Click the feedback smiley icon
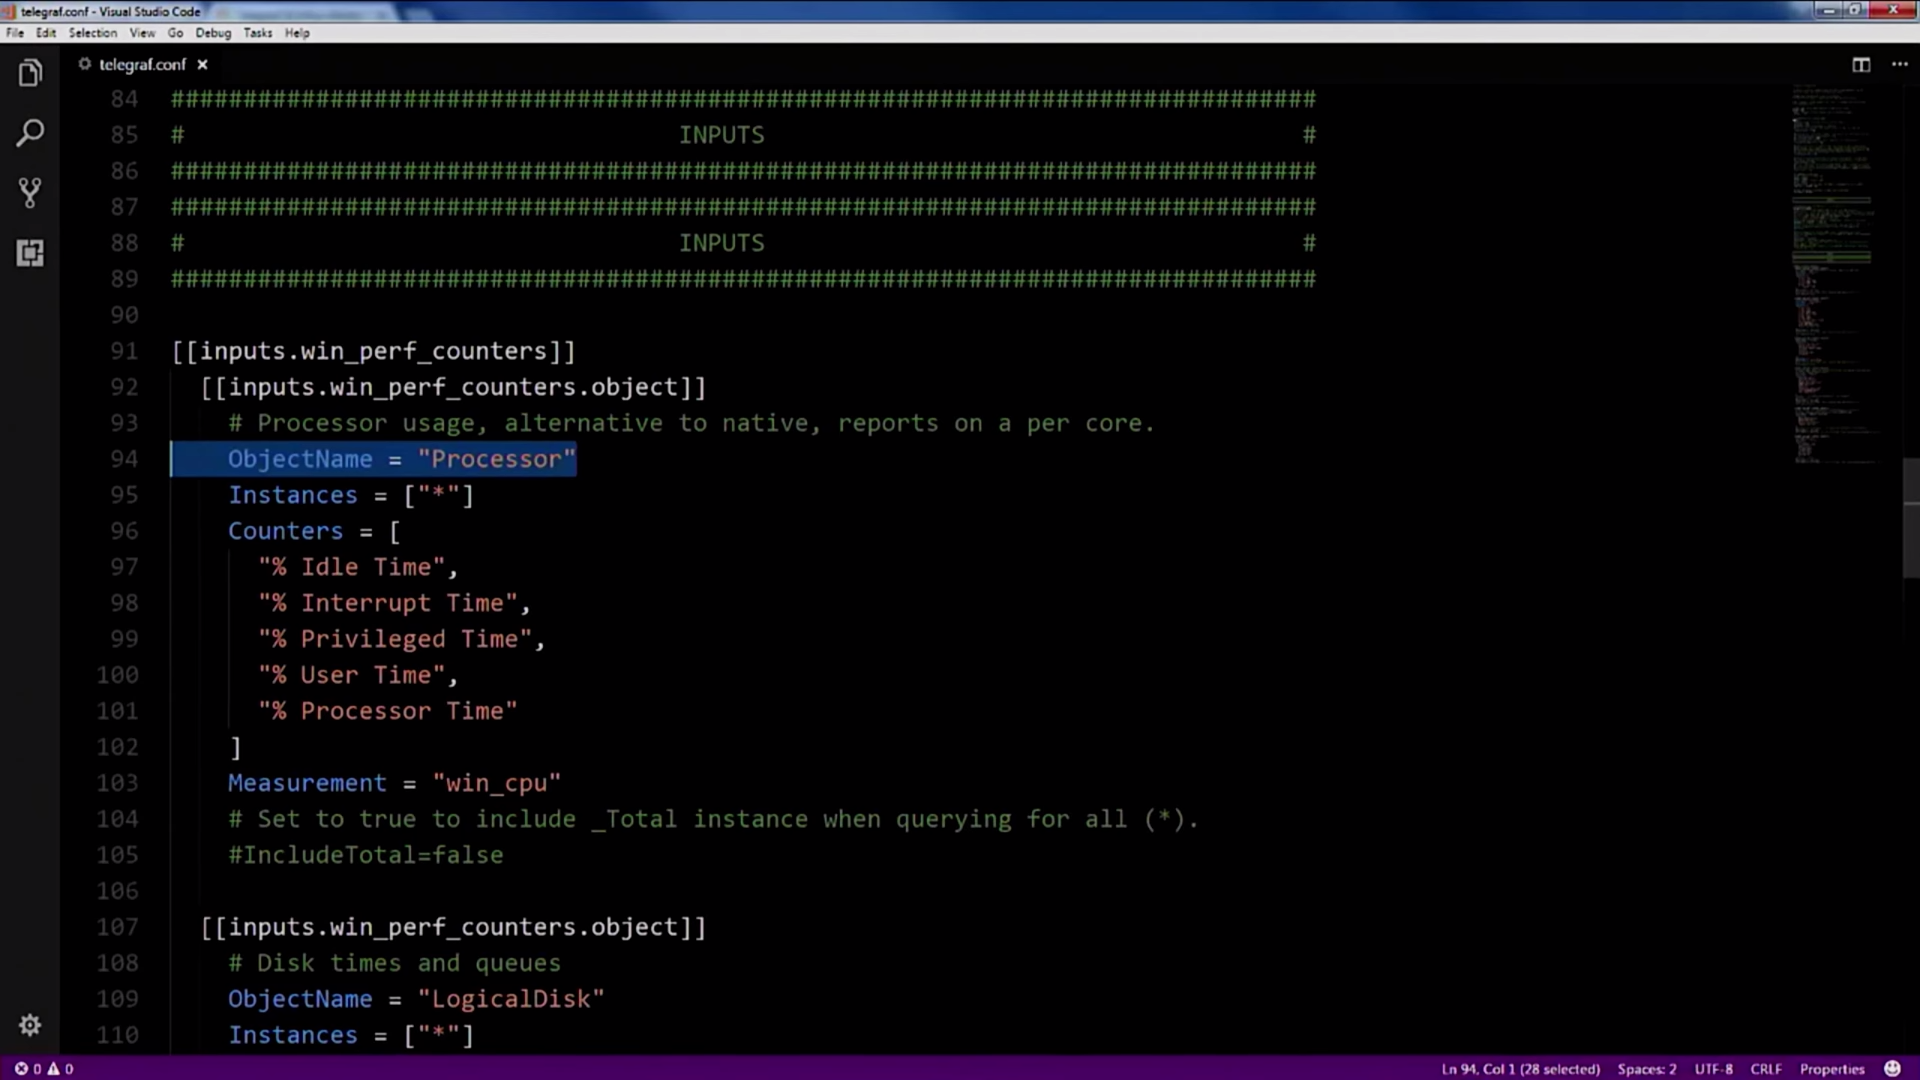This screenshot has width=1920, height=1080. (x=1892, y=1068)
